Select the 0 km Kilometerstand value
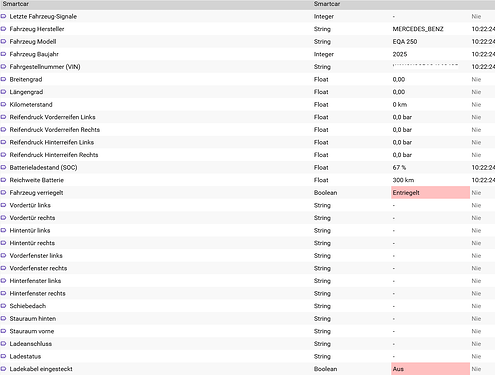 [399, 104]
